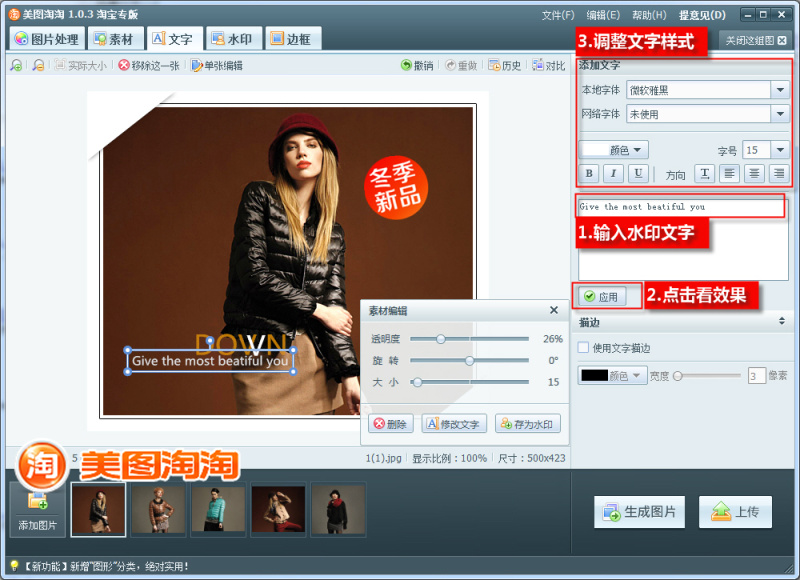Align text to the left
The image size is (800, 580).
coord(730,173)
